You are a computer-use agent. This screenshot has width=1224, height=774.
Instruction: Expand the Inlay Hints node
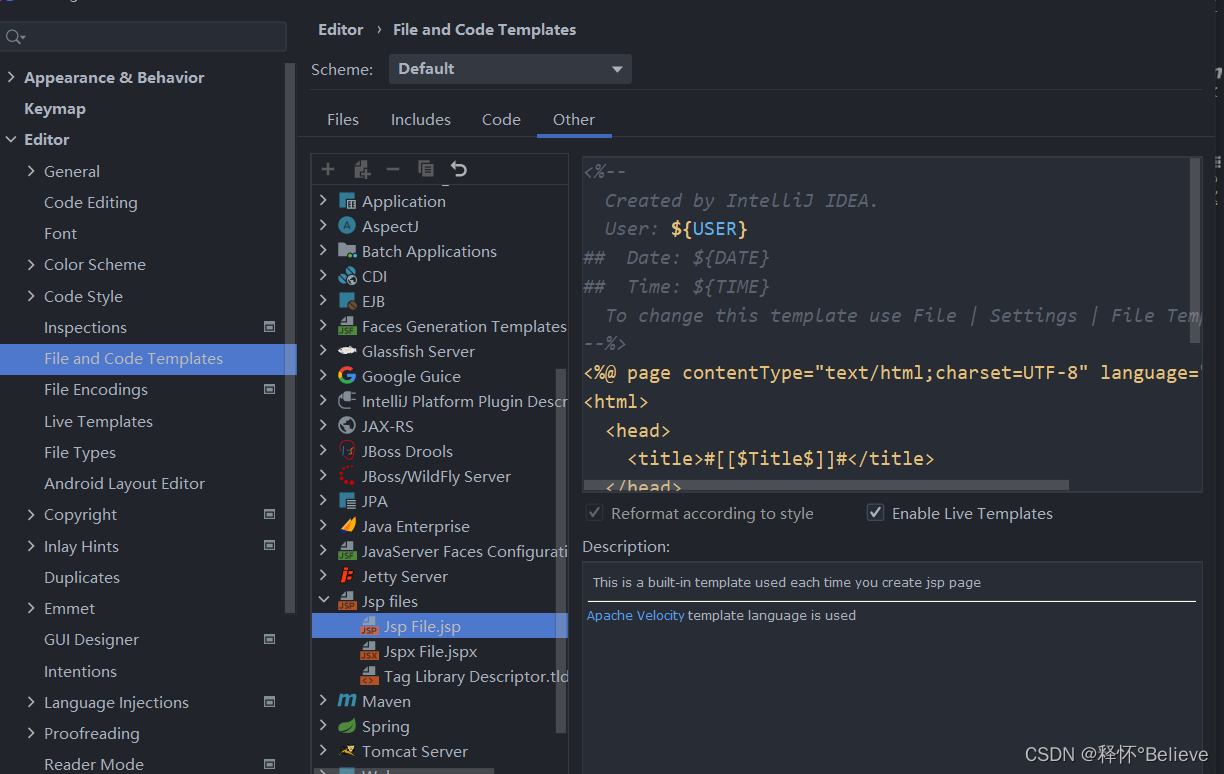pos(31,546)
